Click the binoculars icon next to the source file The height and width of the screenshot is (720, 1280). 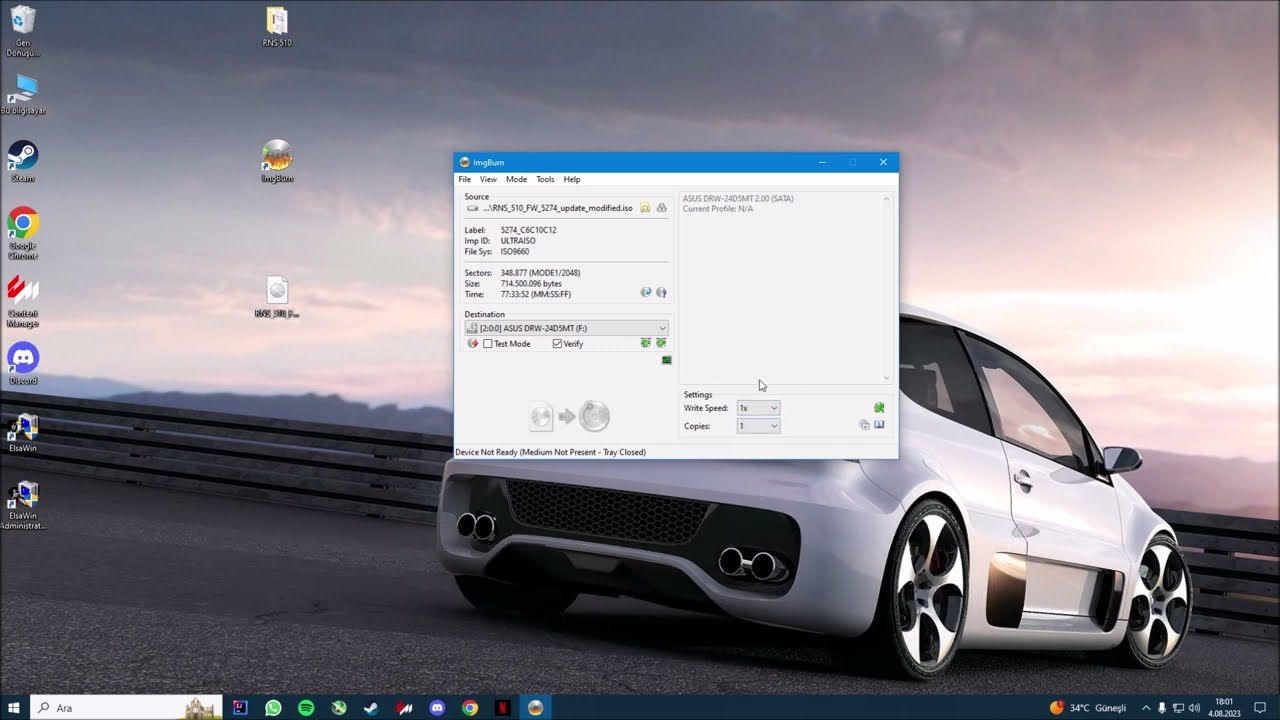pyautogui.click(x=661, y=208)
